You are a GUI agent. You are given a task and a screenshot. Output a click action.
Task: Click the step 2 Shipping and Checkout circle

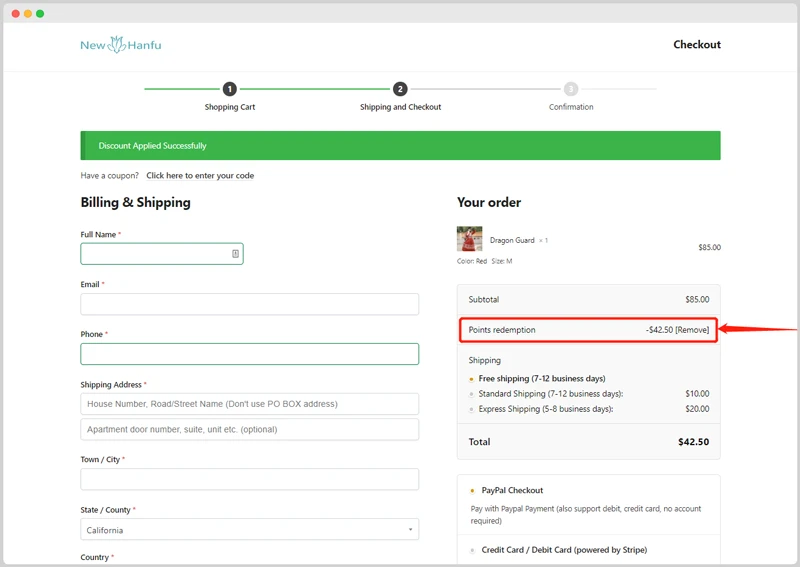[400, 89]
